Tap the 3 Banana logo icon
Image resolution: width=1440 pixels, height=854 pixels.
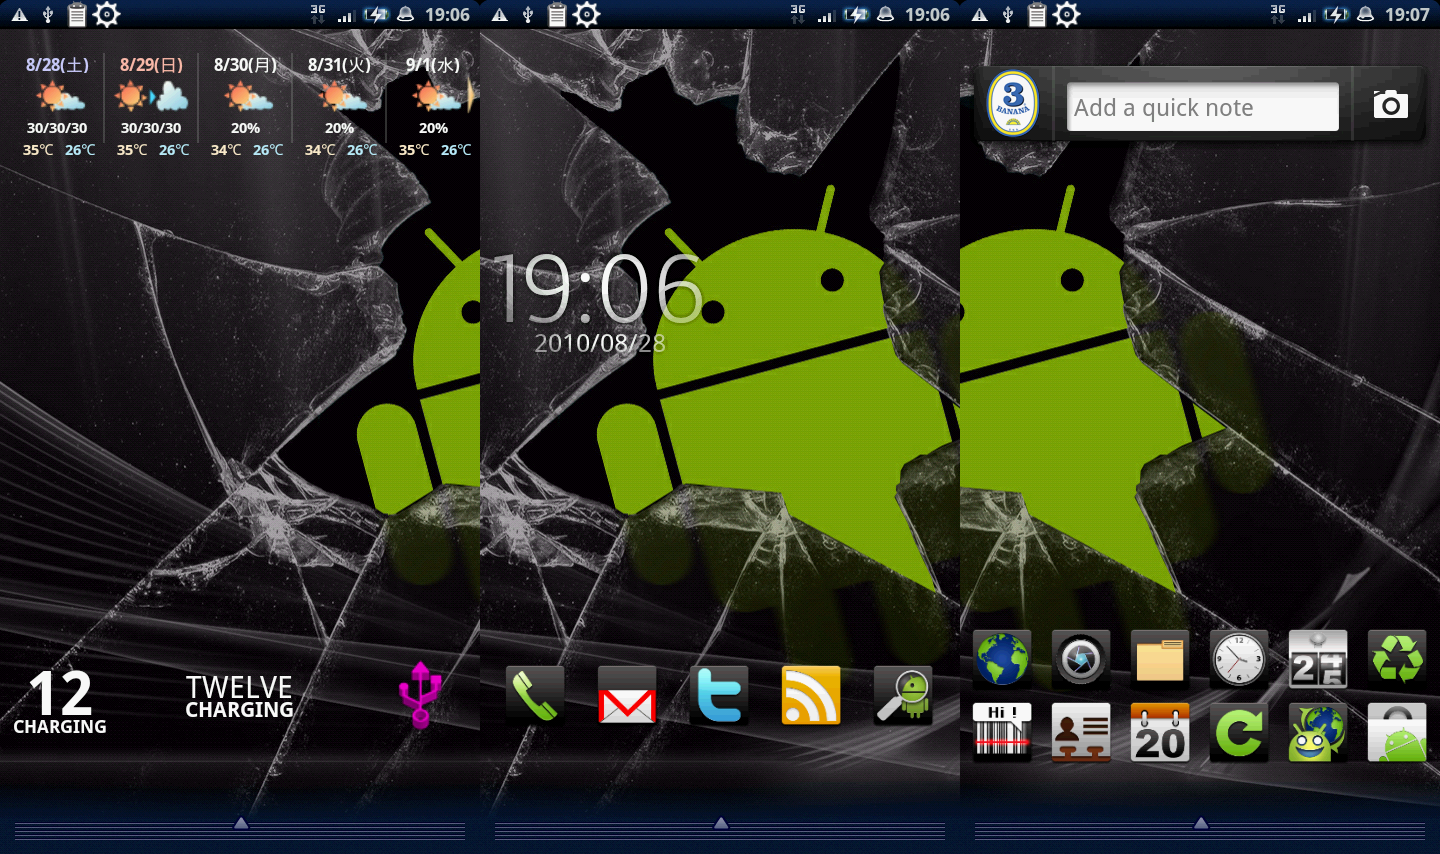1013,104
